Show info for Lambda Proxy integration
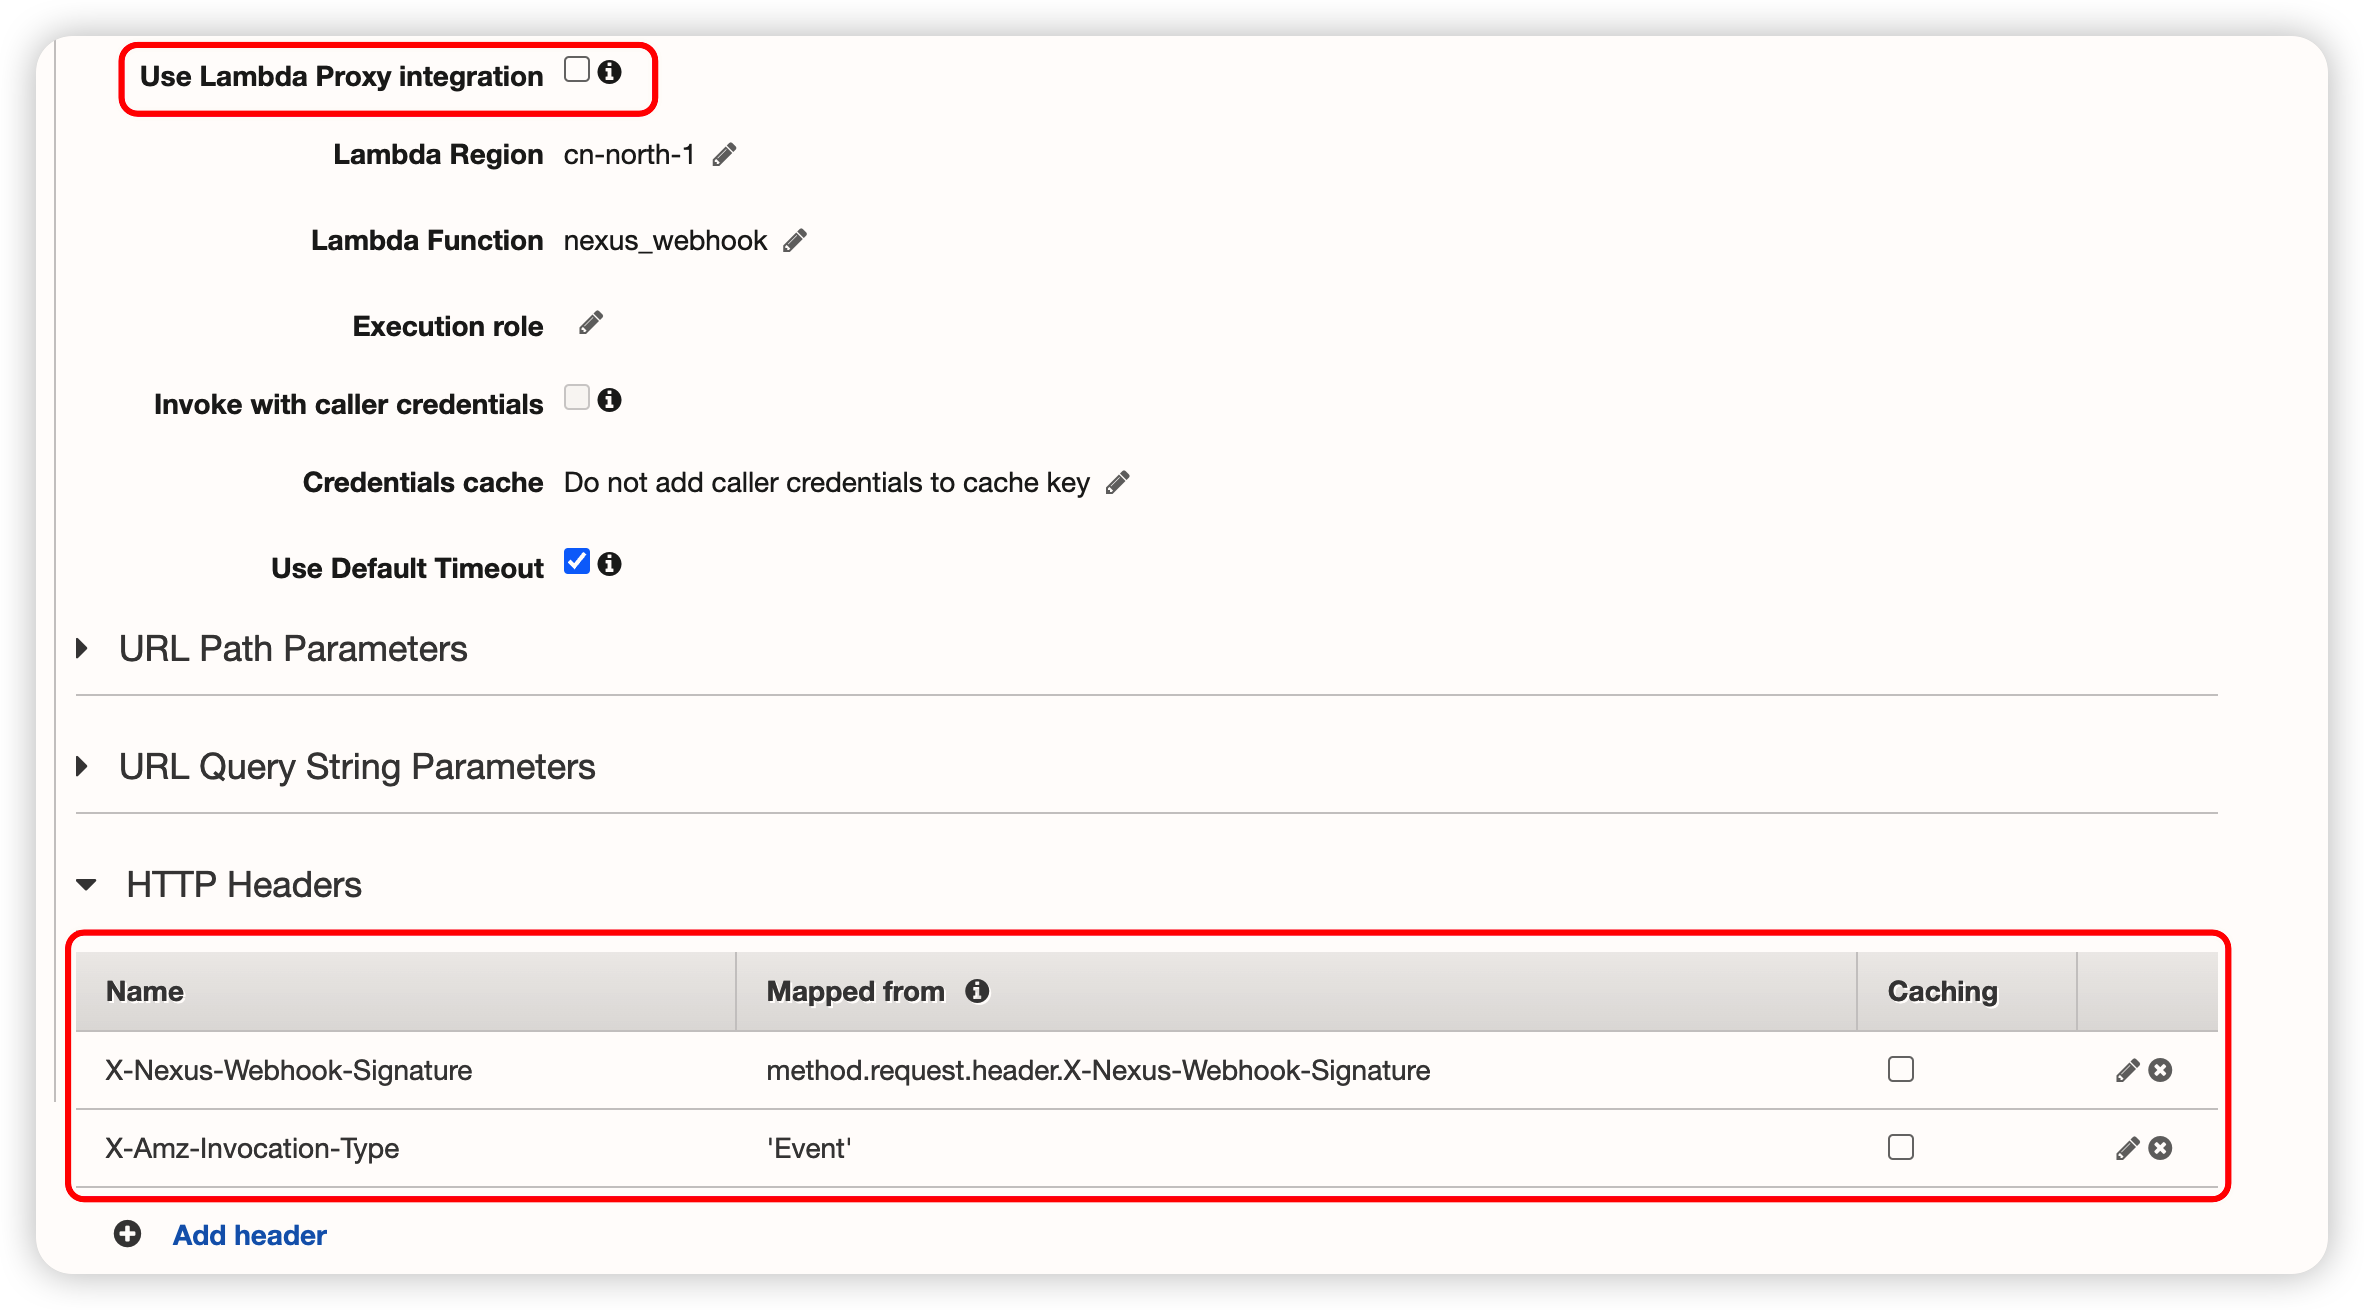This screenshot has width=2364, height=1310. point(609,72)
